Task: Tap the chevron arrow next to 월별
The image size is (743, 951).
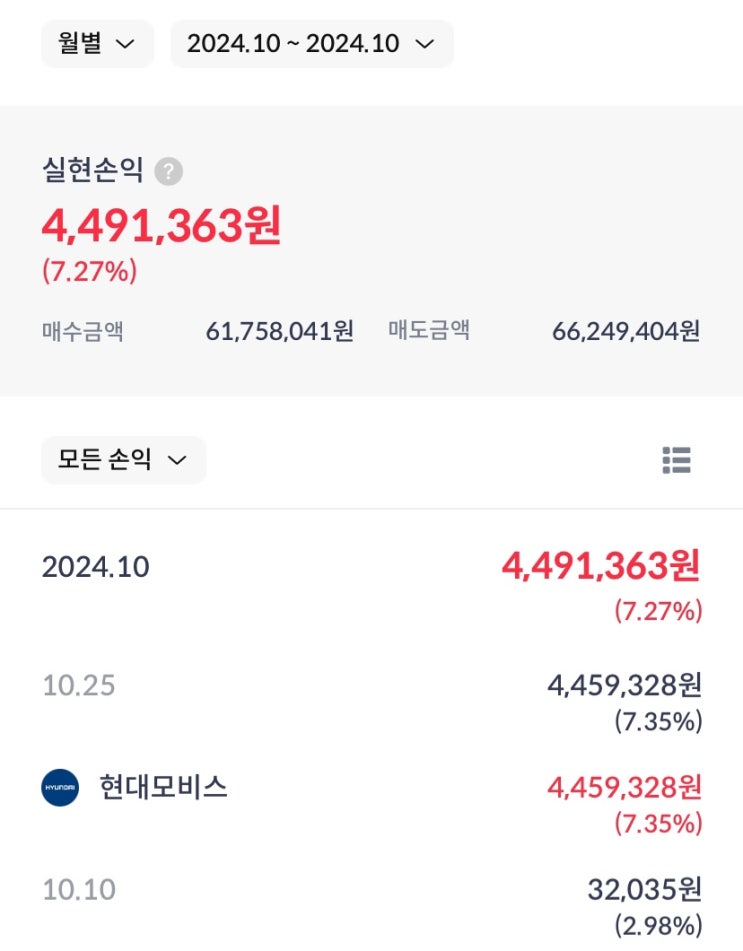Action: 126,44
